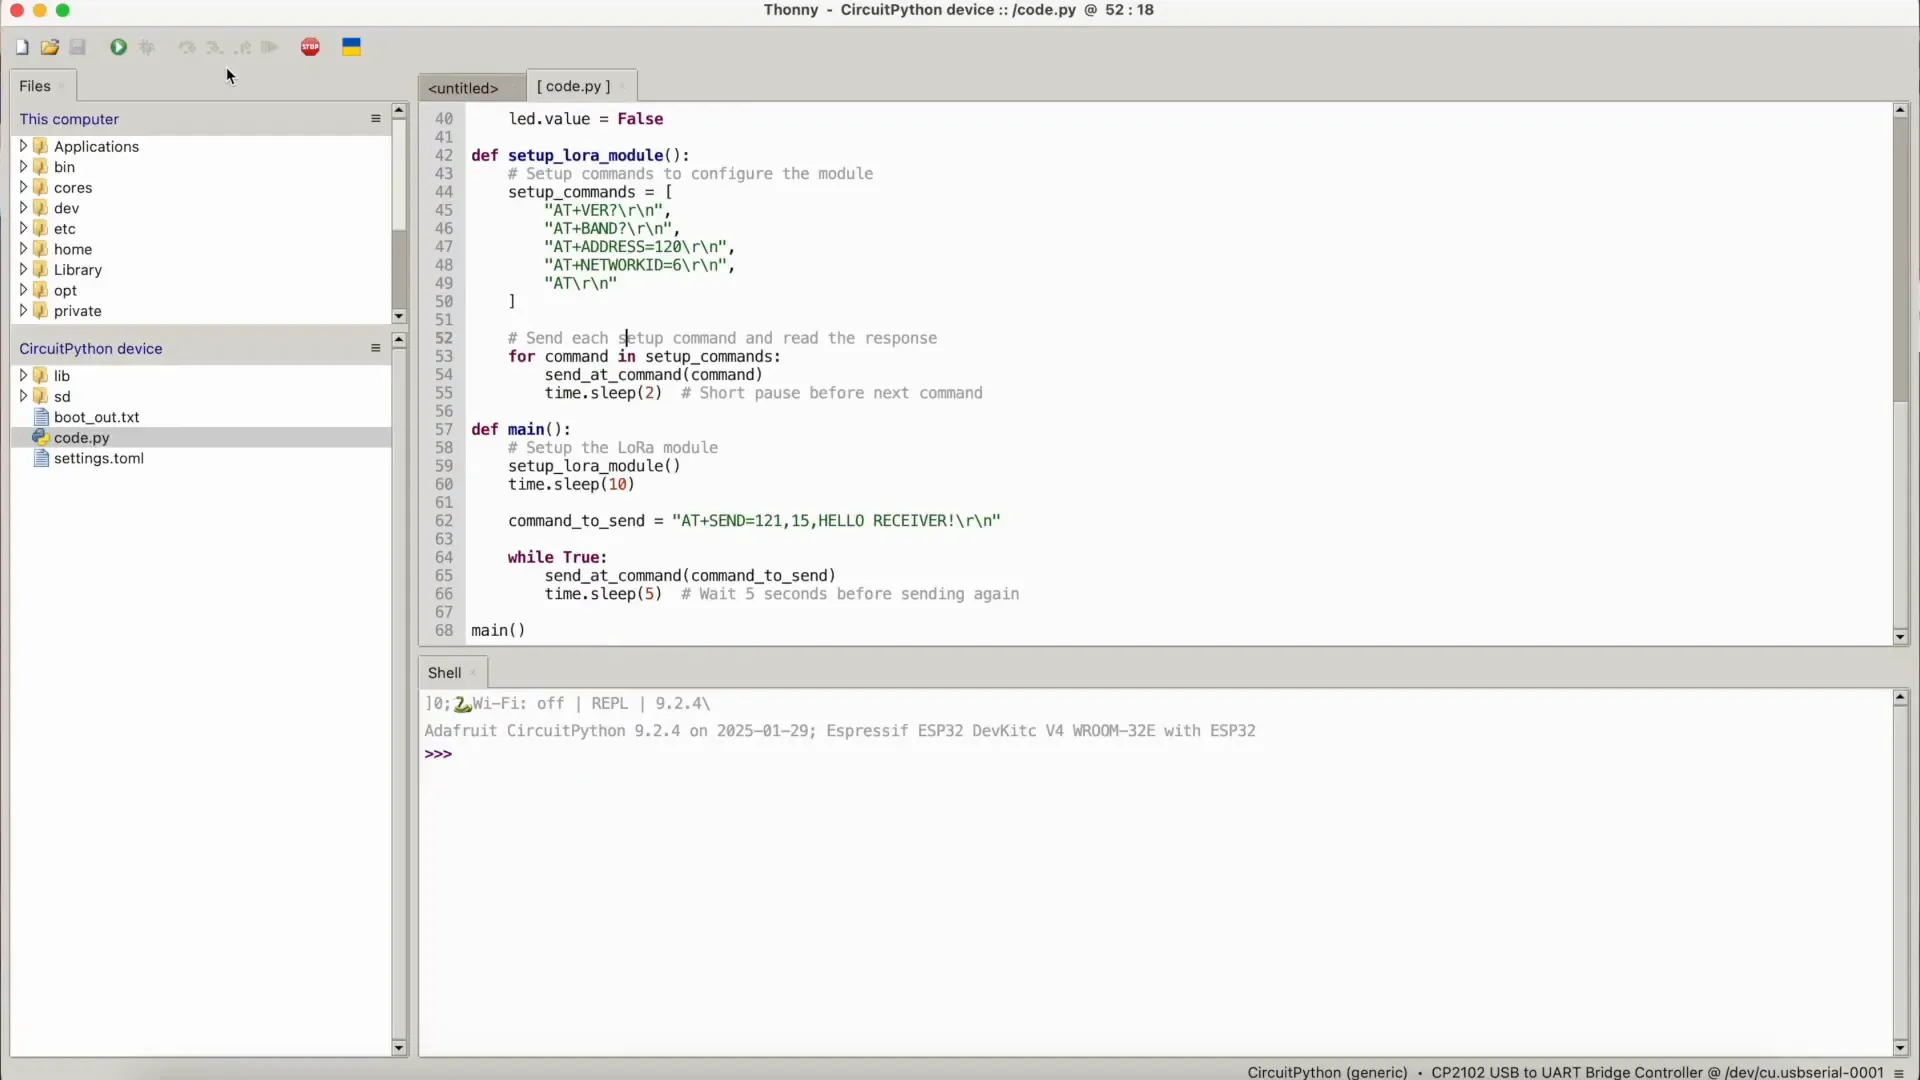Click the 'while True:' line

tap(558, 558)
